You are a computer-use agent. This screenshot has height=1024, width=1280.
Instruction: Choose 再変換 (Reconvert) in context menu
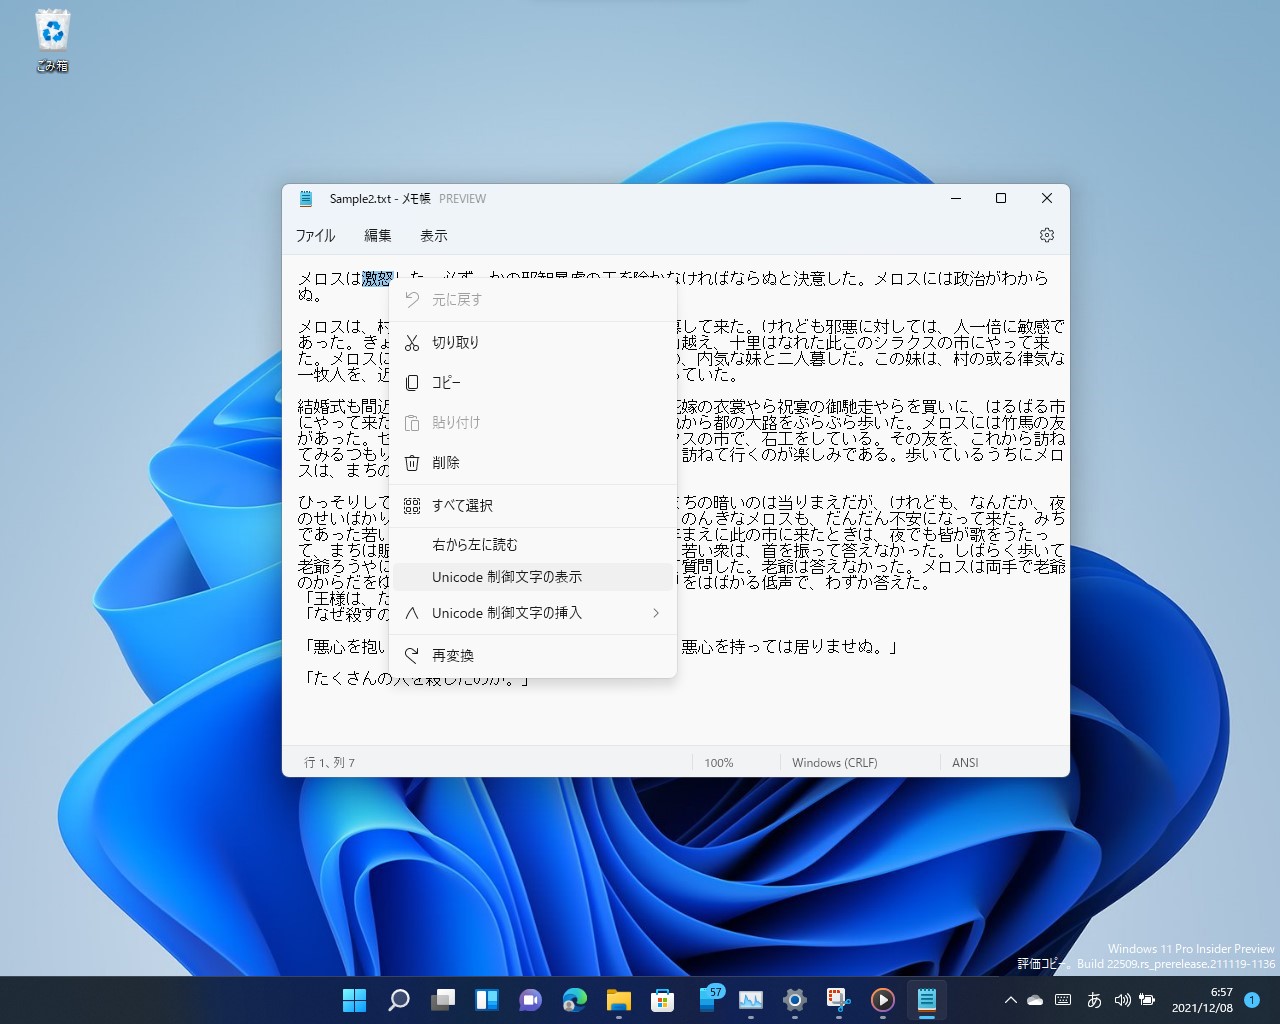coord(532,656)
